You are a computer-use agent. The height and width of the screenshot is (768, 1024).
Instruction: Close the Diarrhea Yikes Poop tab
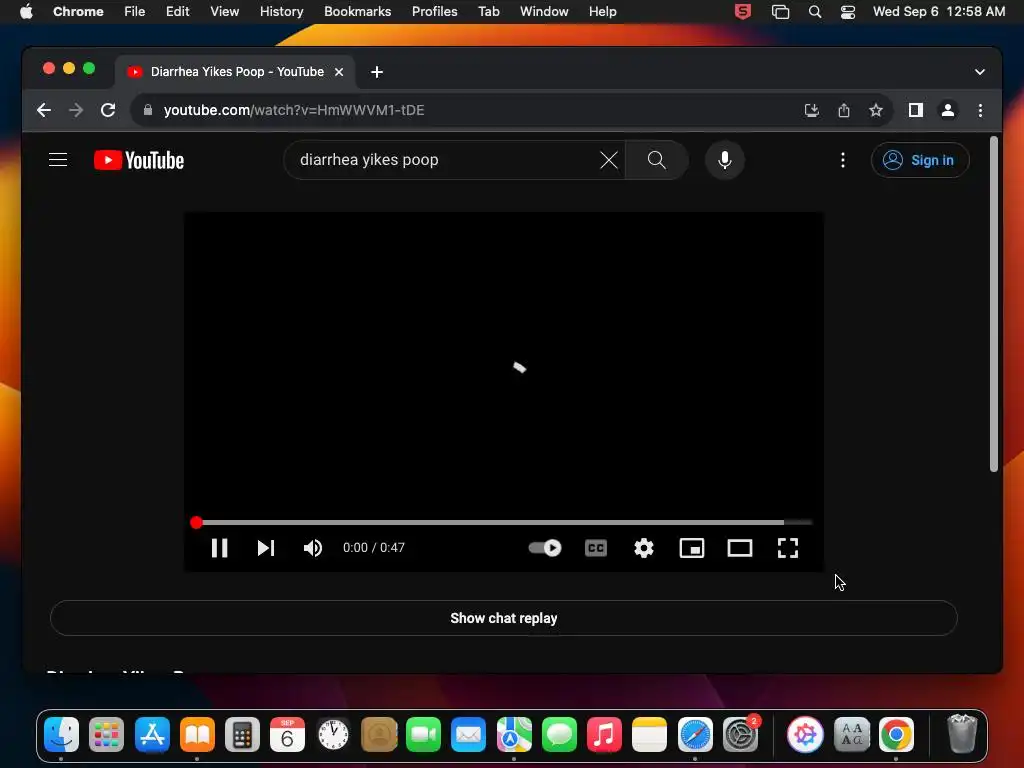point(339,72)
